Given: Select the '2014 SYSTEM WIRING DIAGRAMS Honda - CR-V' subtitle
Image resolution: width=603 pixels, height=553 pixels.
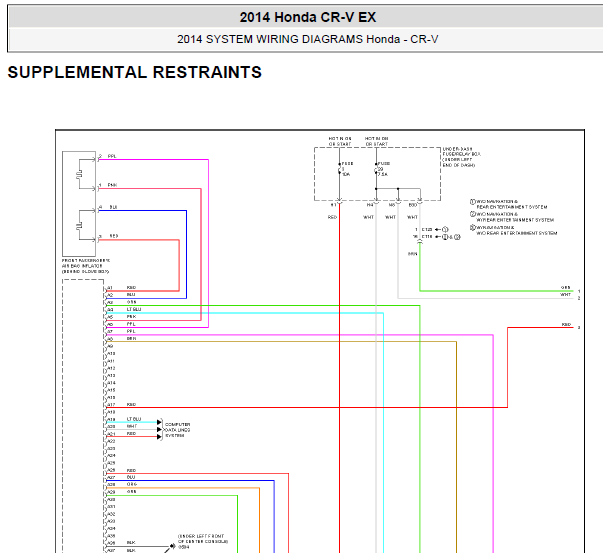Looking at the screenshot, I should (308, 39).
